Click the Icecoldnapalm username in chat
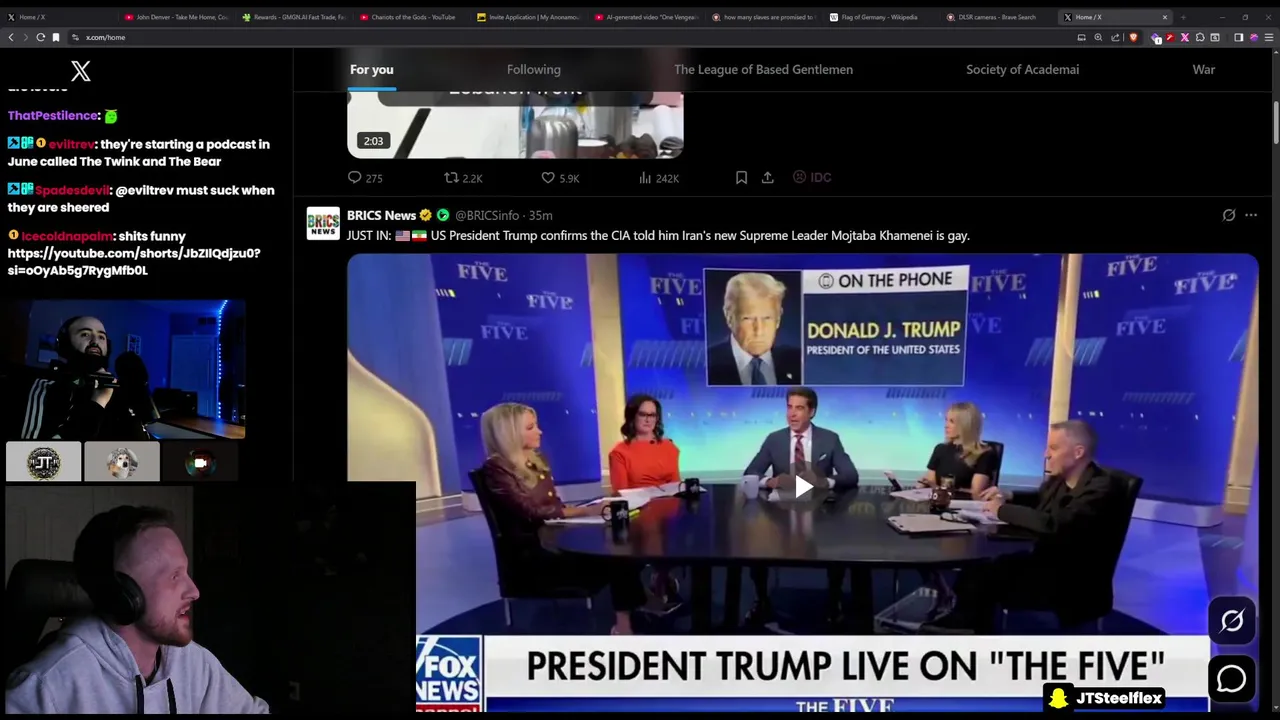Image resolution: width=1280 pixels, height=720 pixels. 68,236
